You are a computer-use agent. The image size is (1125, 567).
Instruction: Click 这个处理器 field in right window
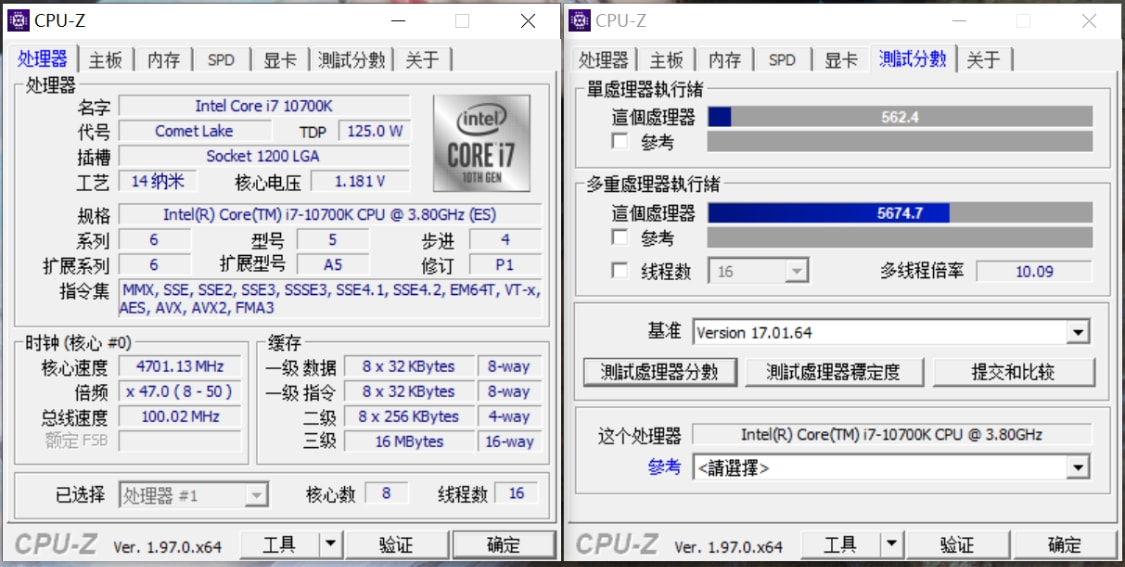(892, 435)
